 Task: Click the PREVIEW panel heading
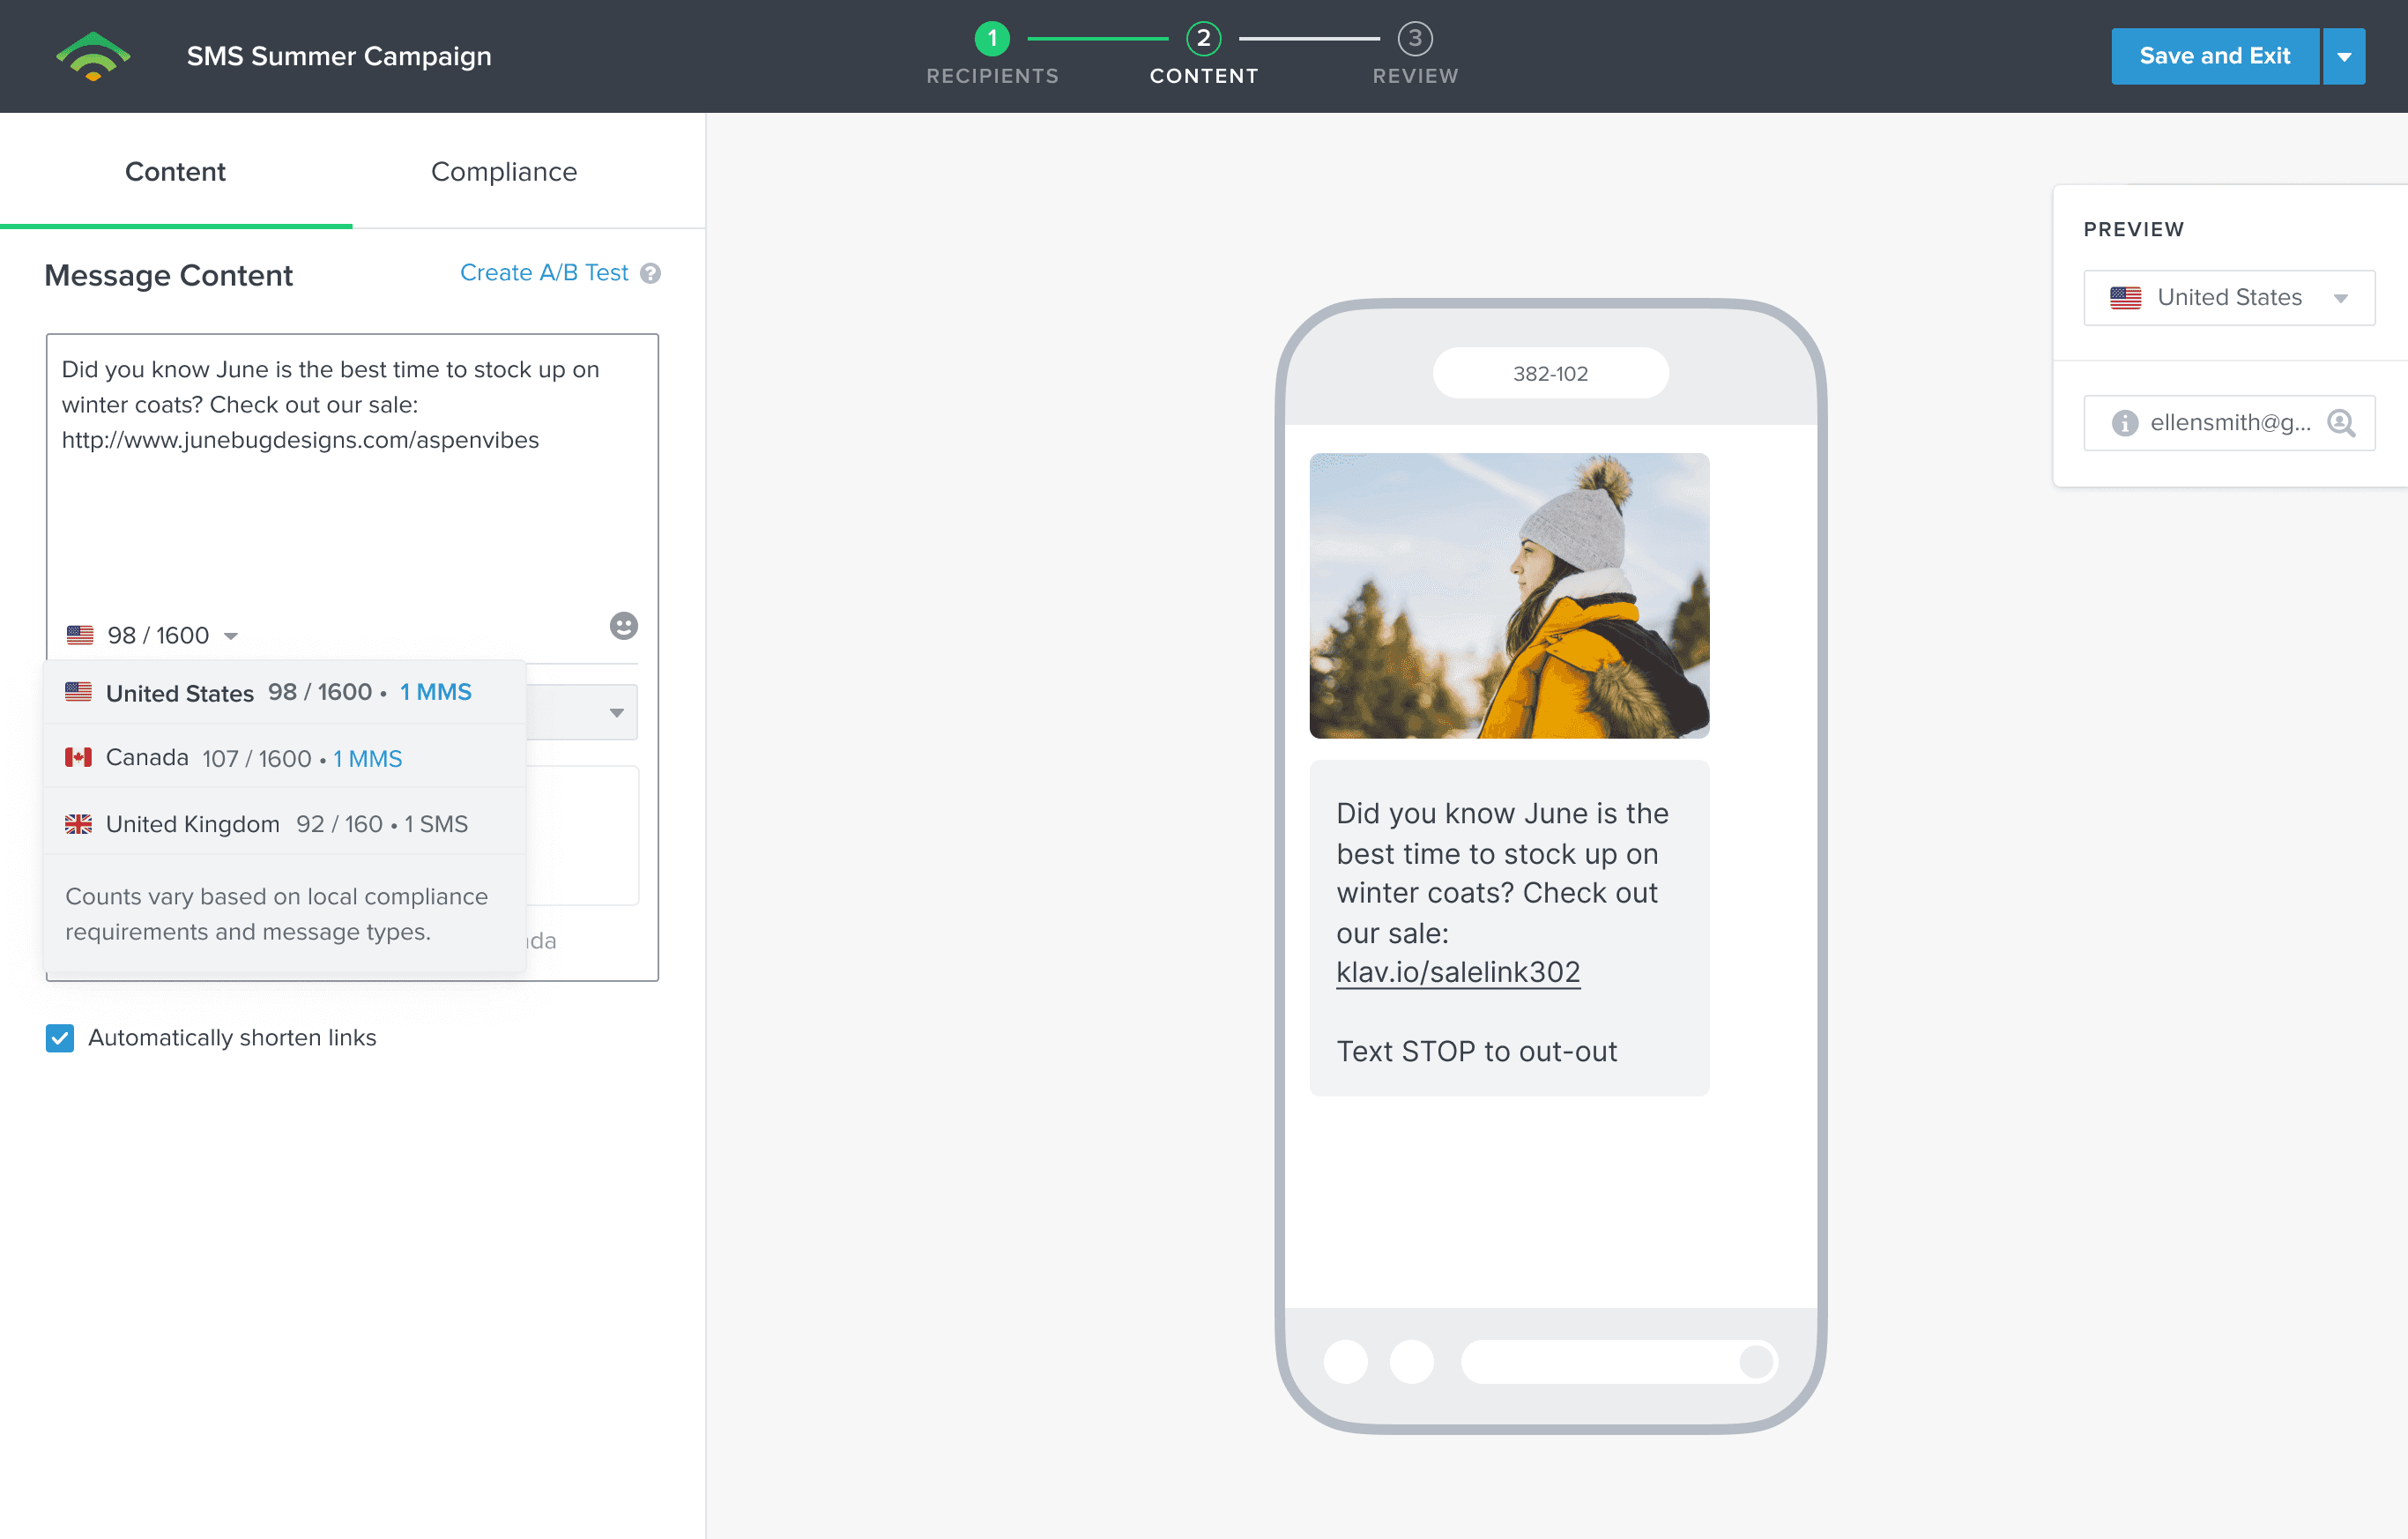coord(2133,229)
